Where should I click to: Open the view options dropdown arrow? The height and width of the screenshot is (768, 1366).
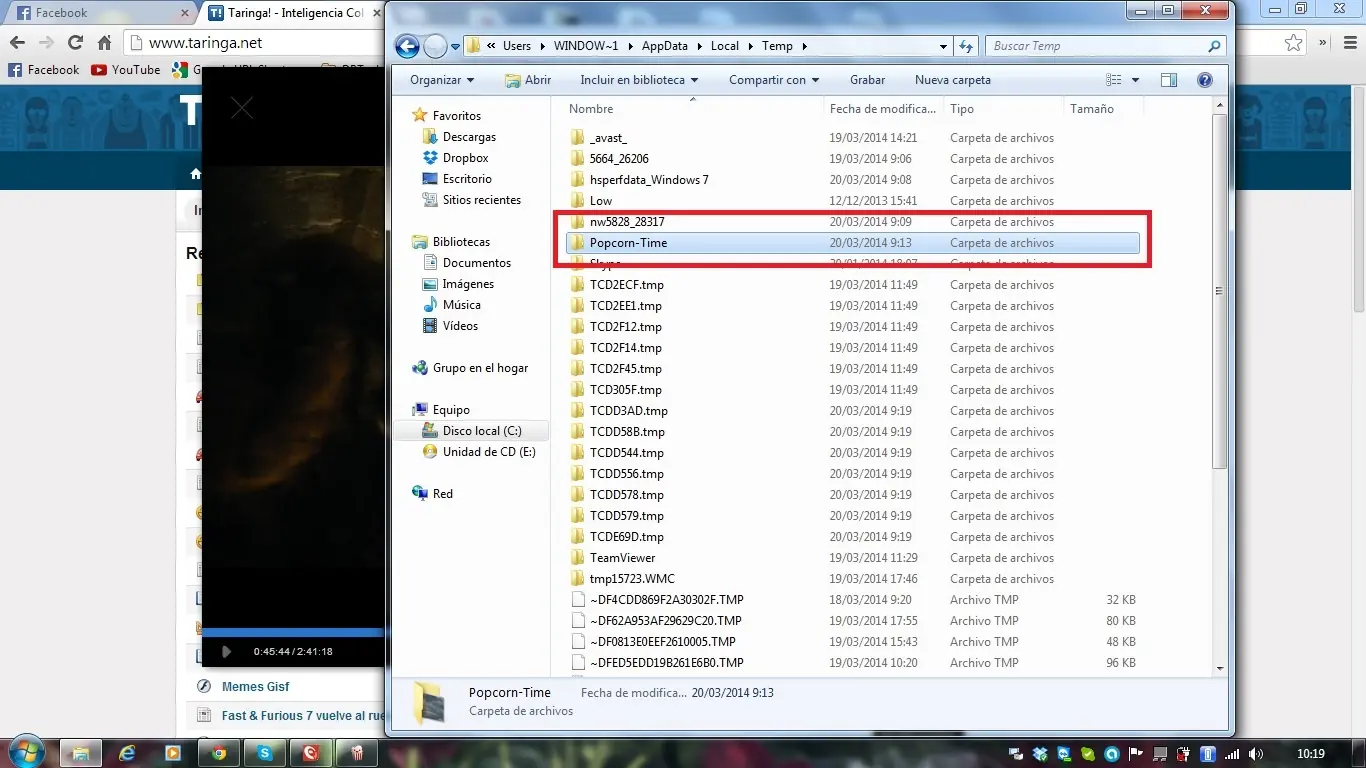(x=1136, y=80)
